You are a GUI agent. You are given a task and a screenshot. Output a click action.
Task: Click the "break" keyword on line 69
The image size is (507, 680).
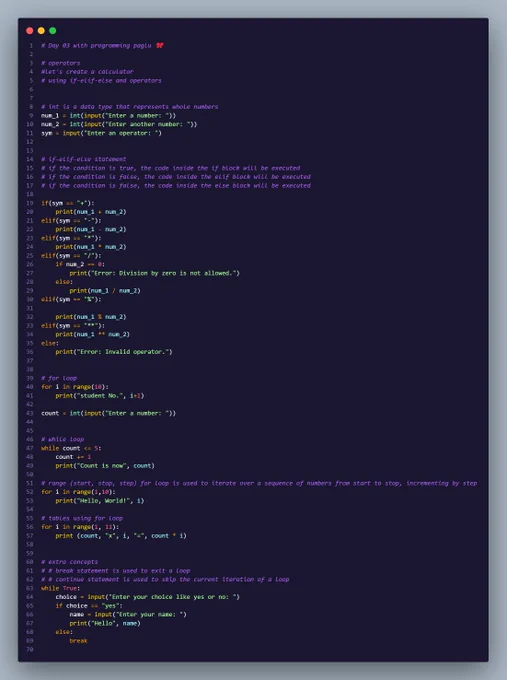click(x=79, y=641)
